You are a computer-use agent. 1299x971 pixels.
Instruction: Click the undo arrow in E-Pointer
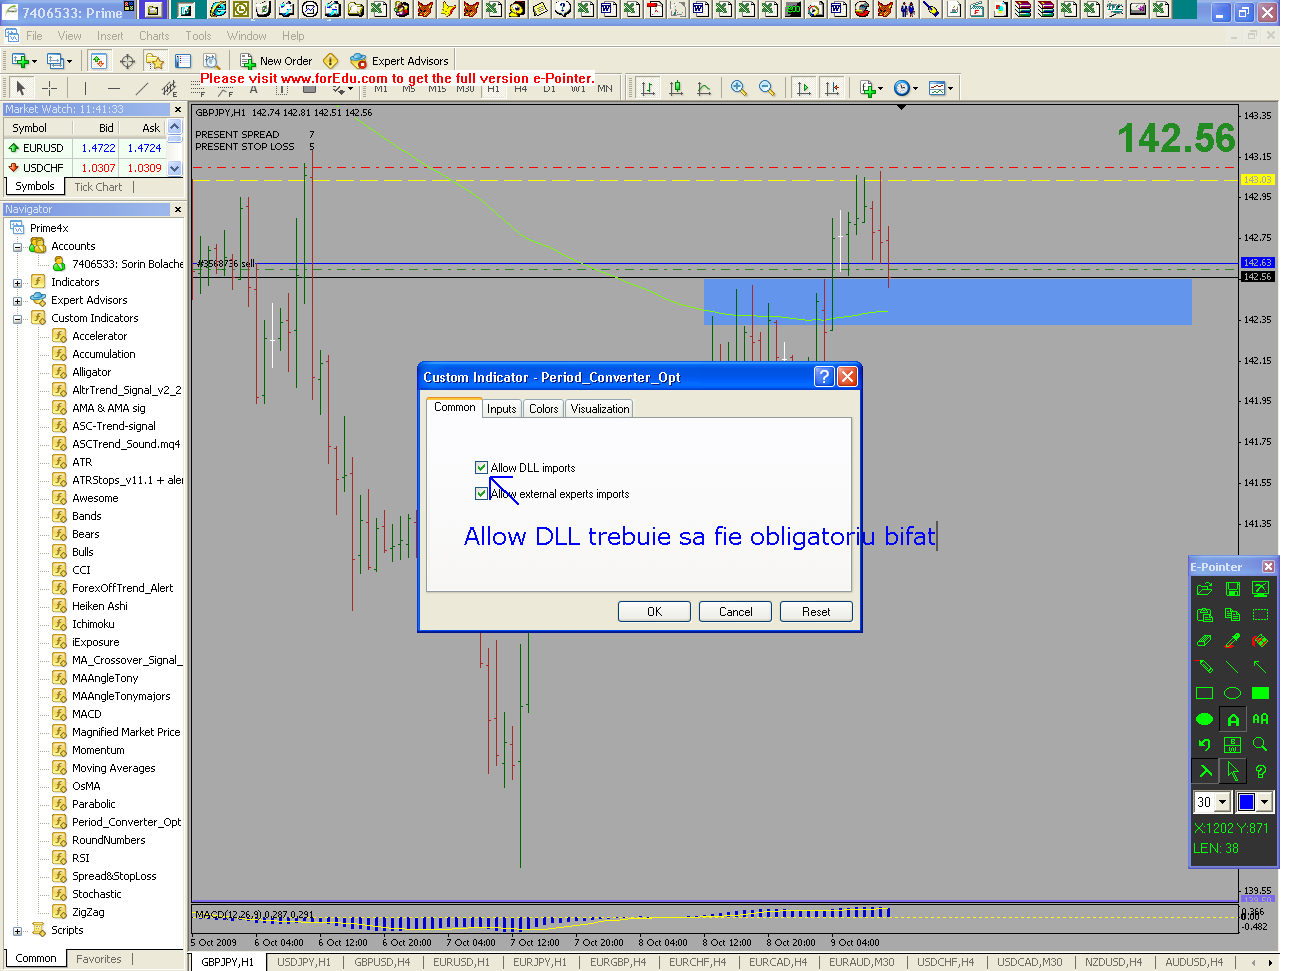tap(1204, 745)
